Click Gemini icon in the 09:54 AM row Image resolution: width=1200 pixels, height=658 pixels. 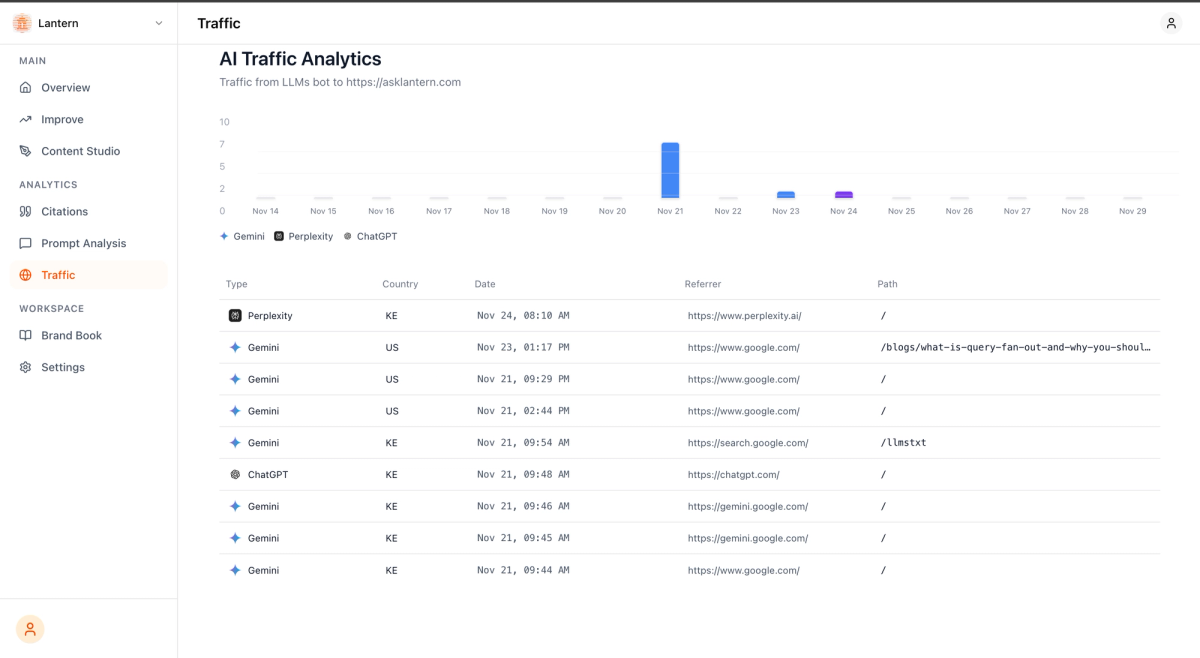235,443
